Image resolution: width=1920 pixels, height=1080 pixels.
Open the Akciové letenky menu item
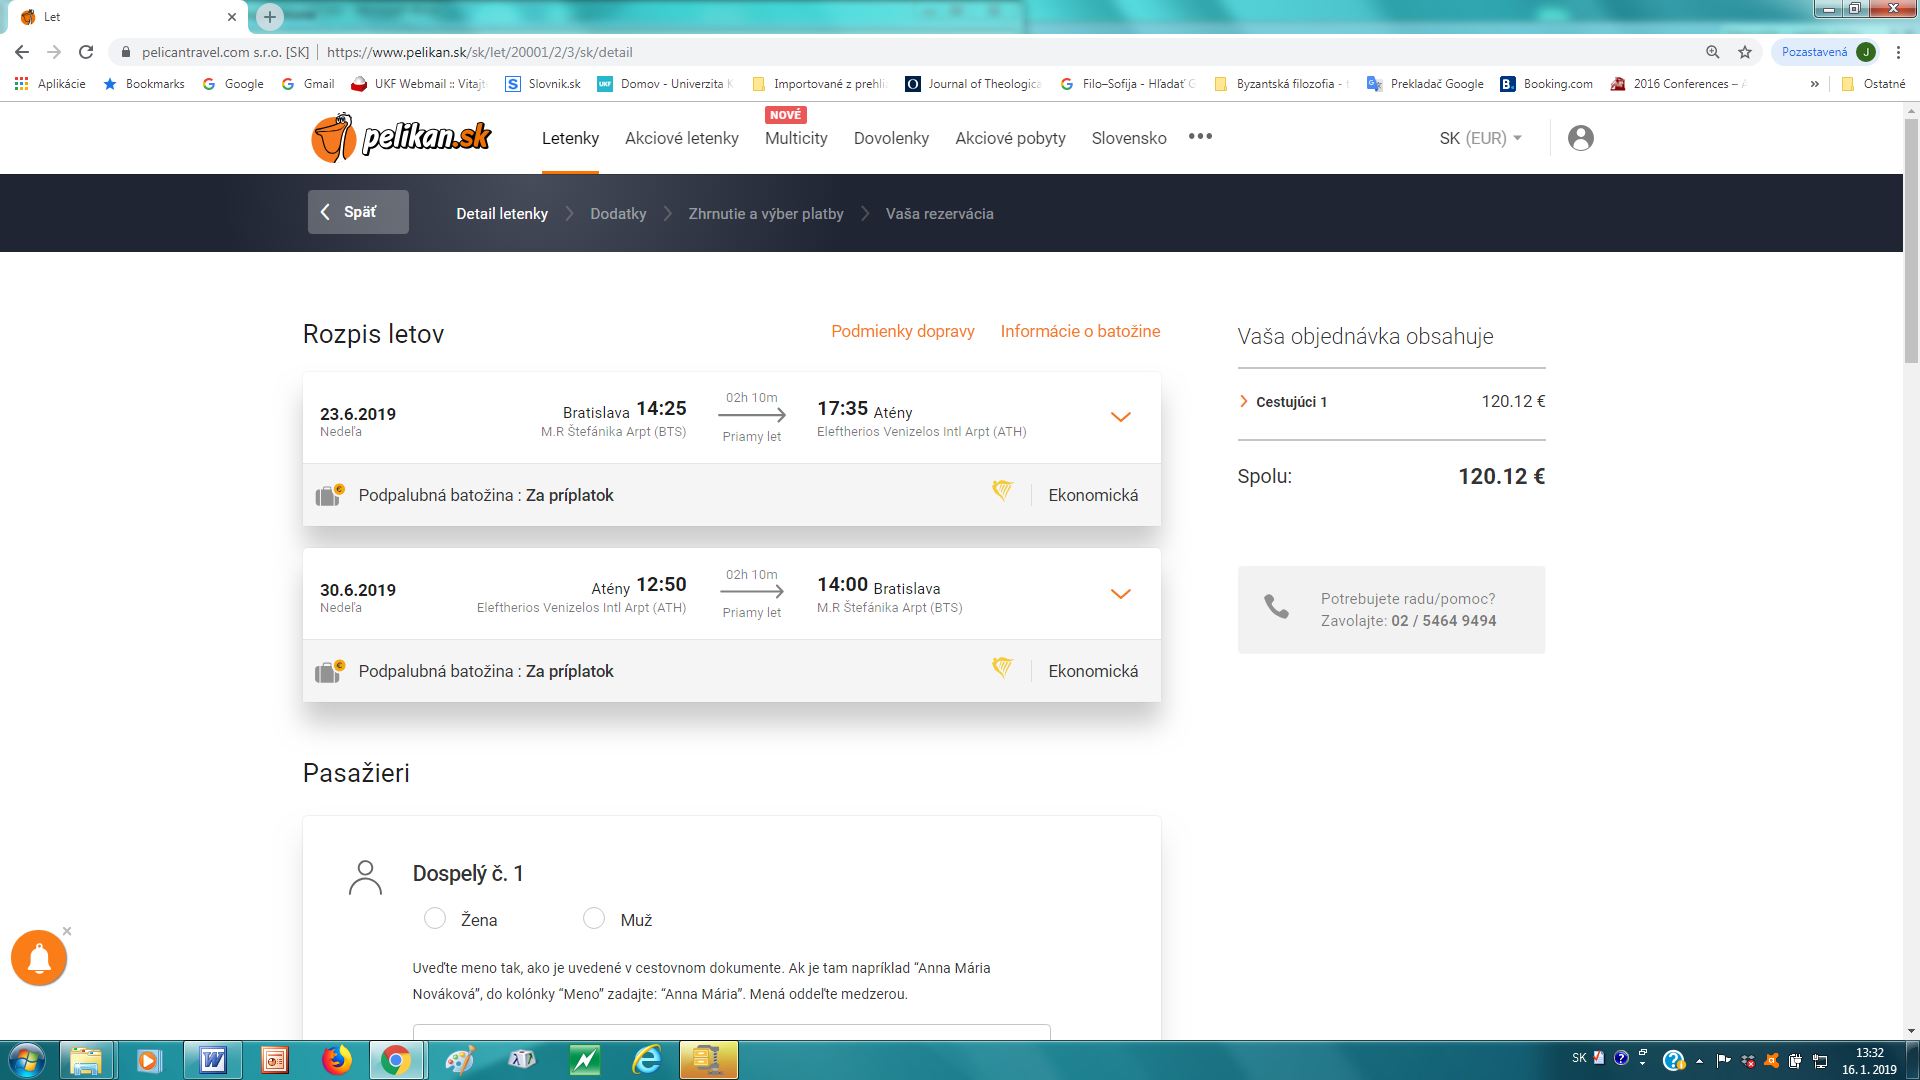point(681,138)
